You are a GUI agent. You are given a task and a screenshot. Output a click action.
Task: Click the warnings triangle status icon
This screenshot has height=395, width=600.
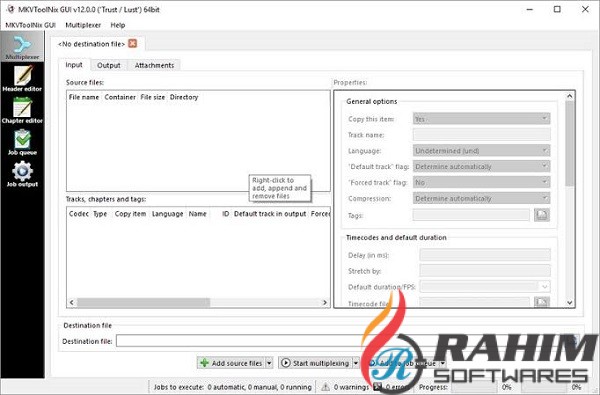point(325,387)
